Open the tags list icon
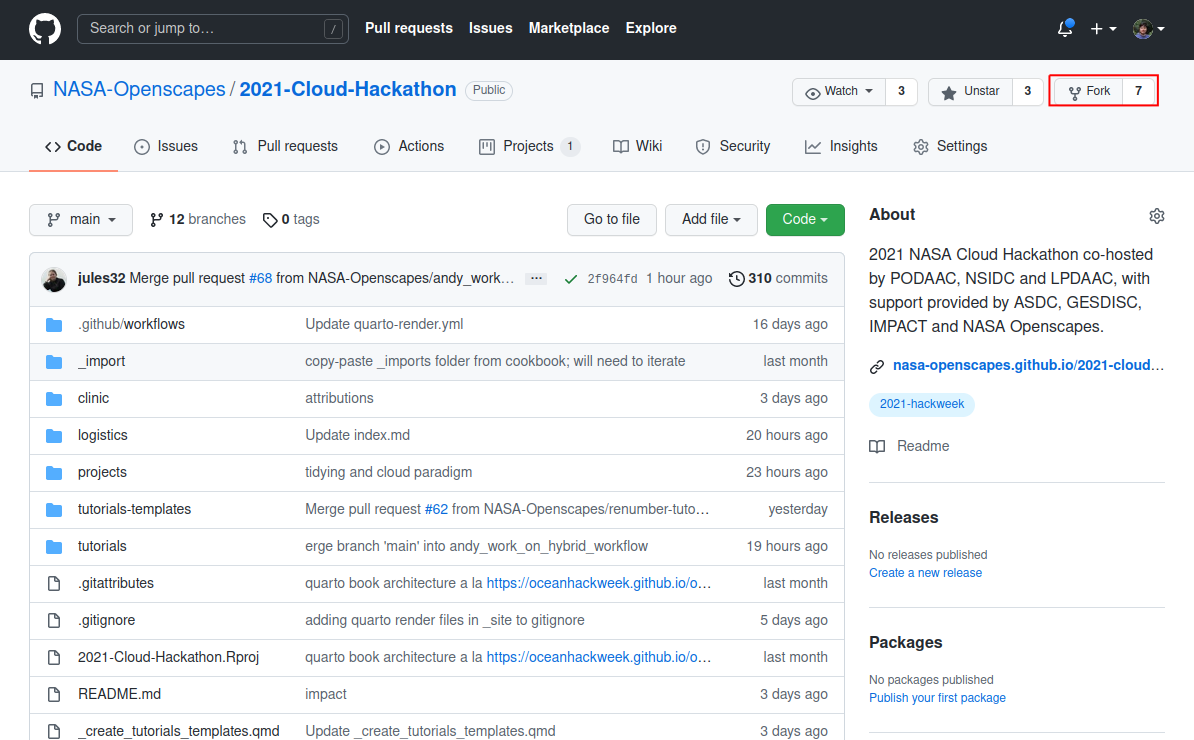Viewport: 1194px width, 740px height. (270, 220)
